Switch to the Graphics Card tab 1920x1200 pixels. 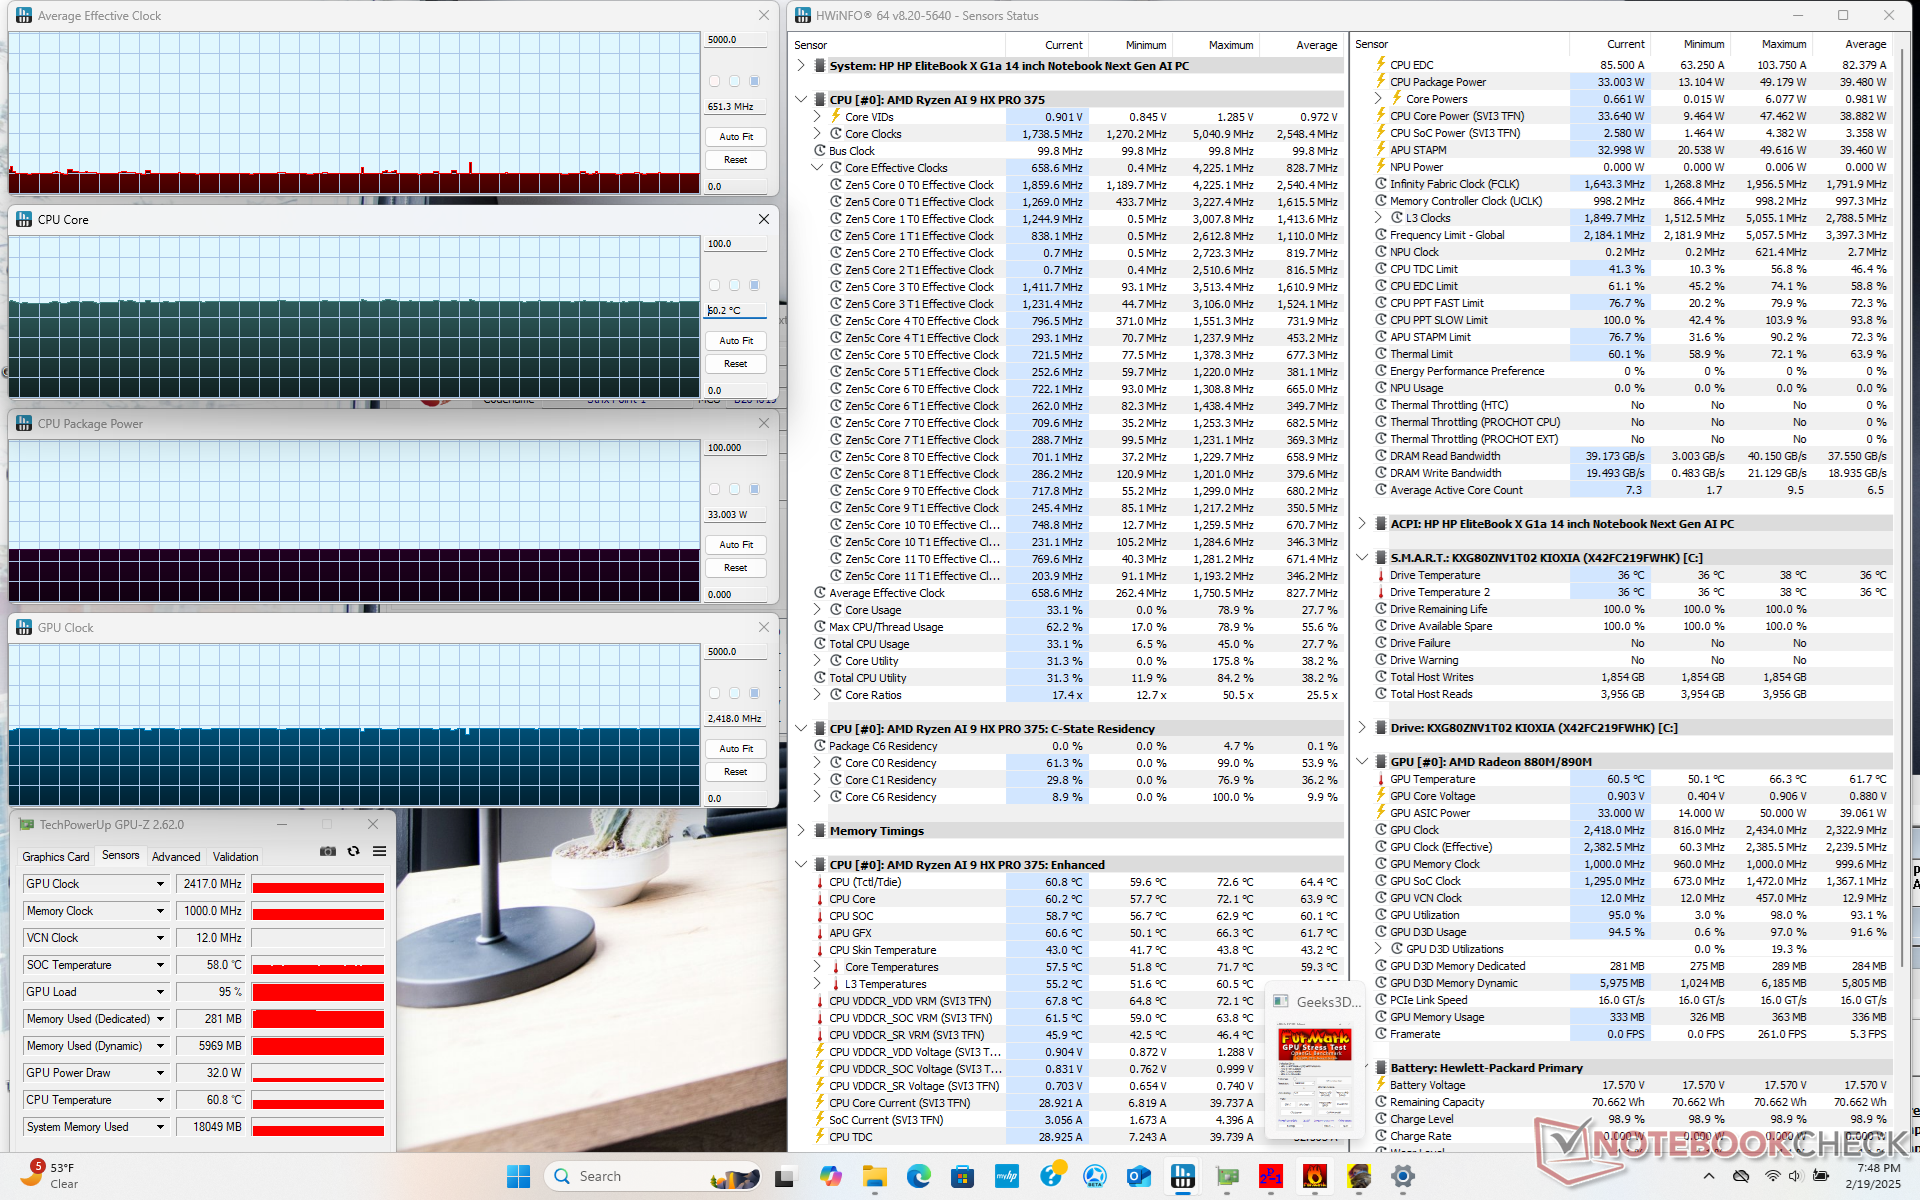tap(56, 857)
